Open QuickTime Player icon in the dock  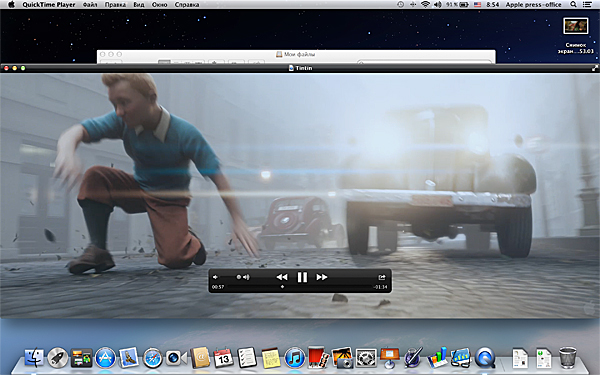click(x=485, y=358)
